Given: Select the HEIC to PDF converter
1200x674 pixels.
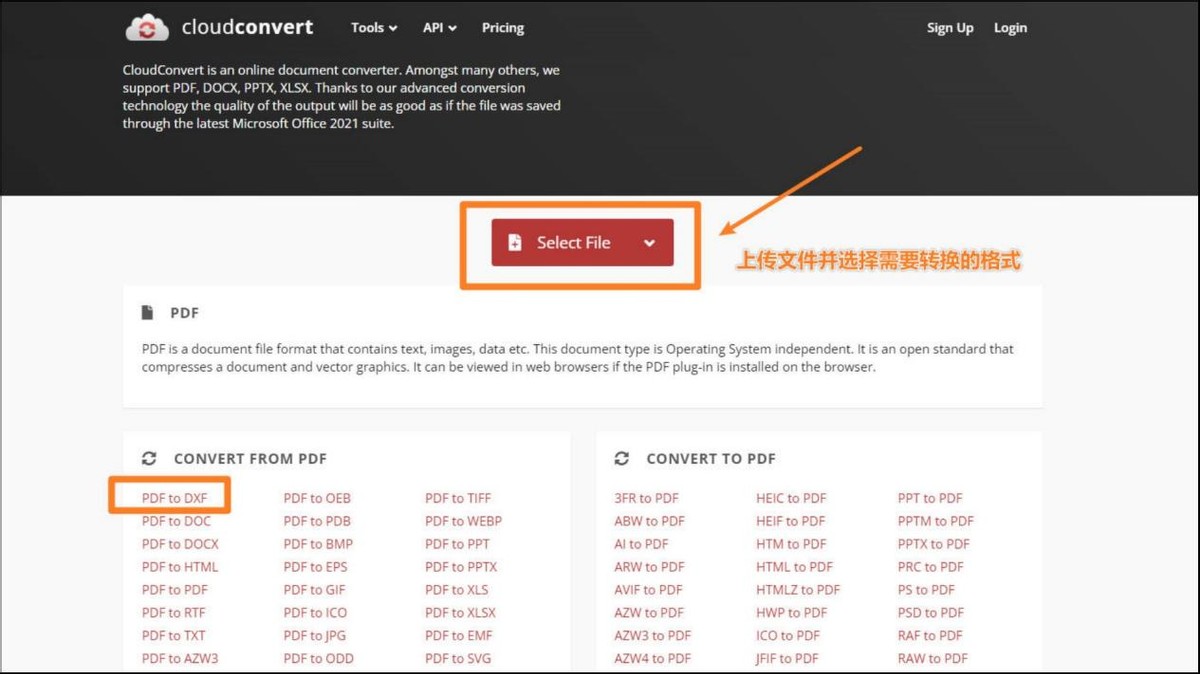Looking at the screenshot, I should (790, 497).
